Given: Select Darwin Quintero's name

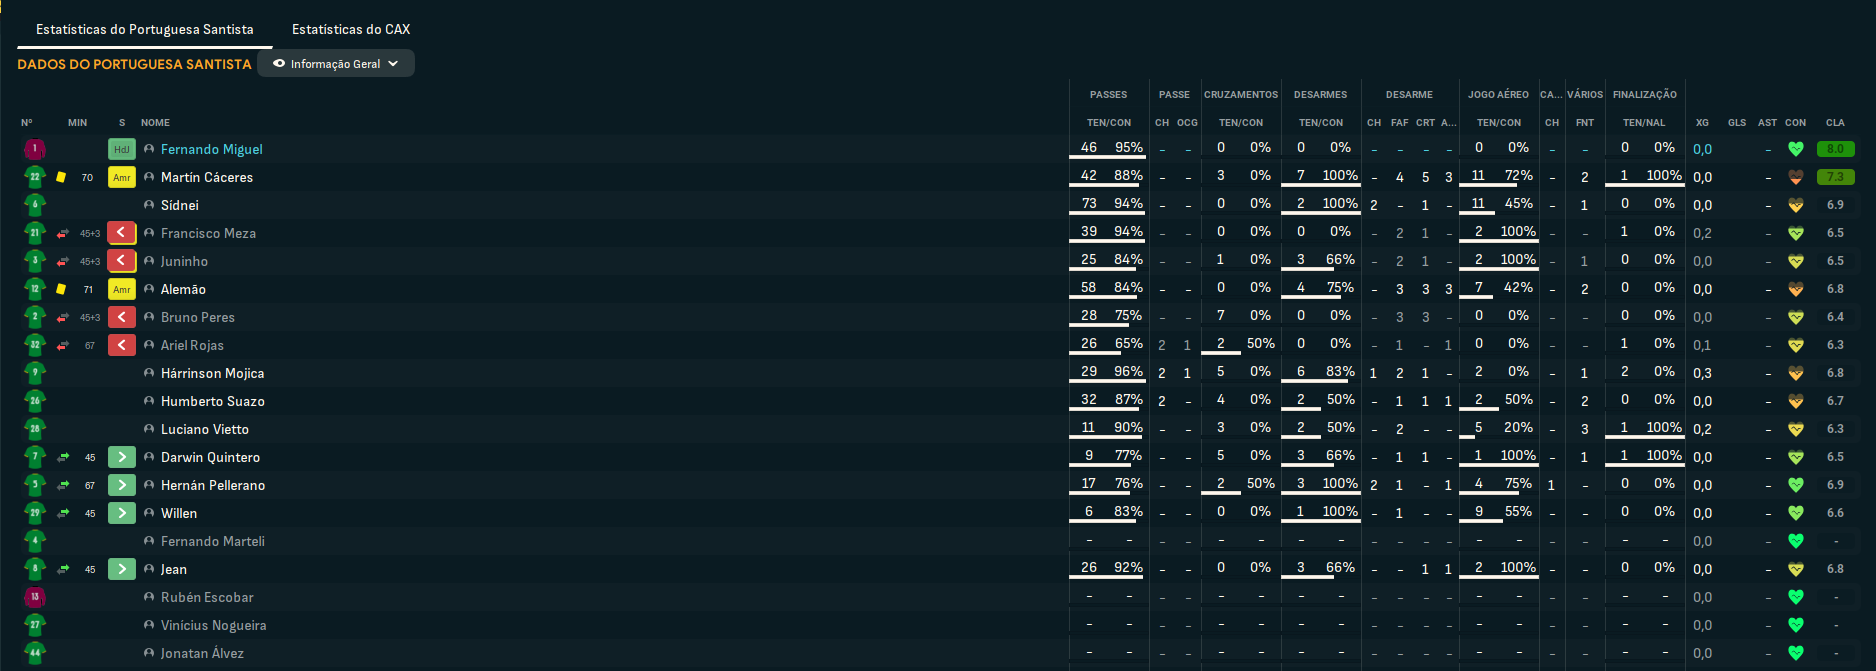Looking at the screenshot, I should (211, 457).
